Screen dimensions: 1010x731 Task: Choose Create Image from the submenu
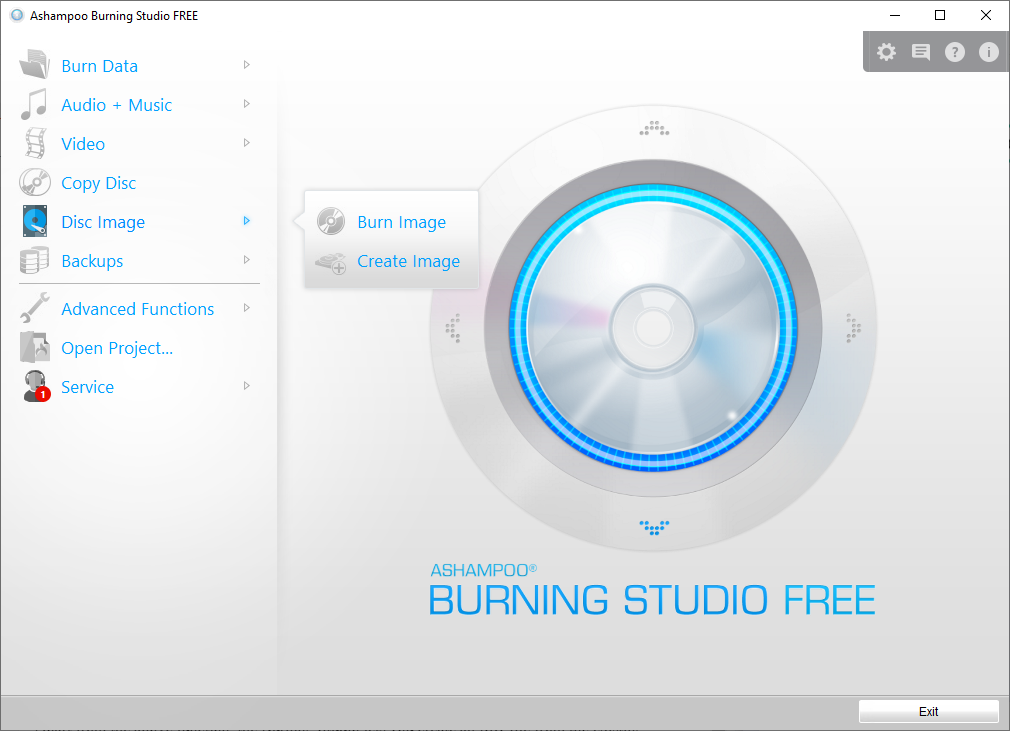408,261
